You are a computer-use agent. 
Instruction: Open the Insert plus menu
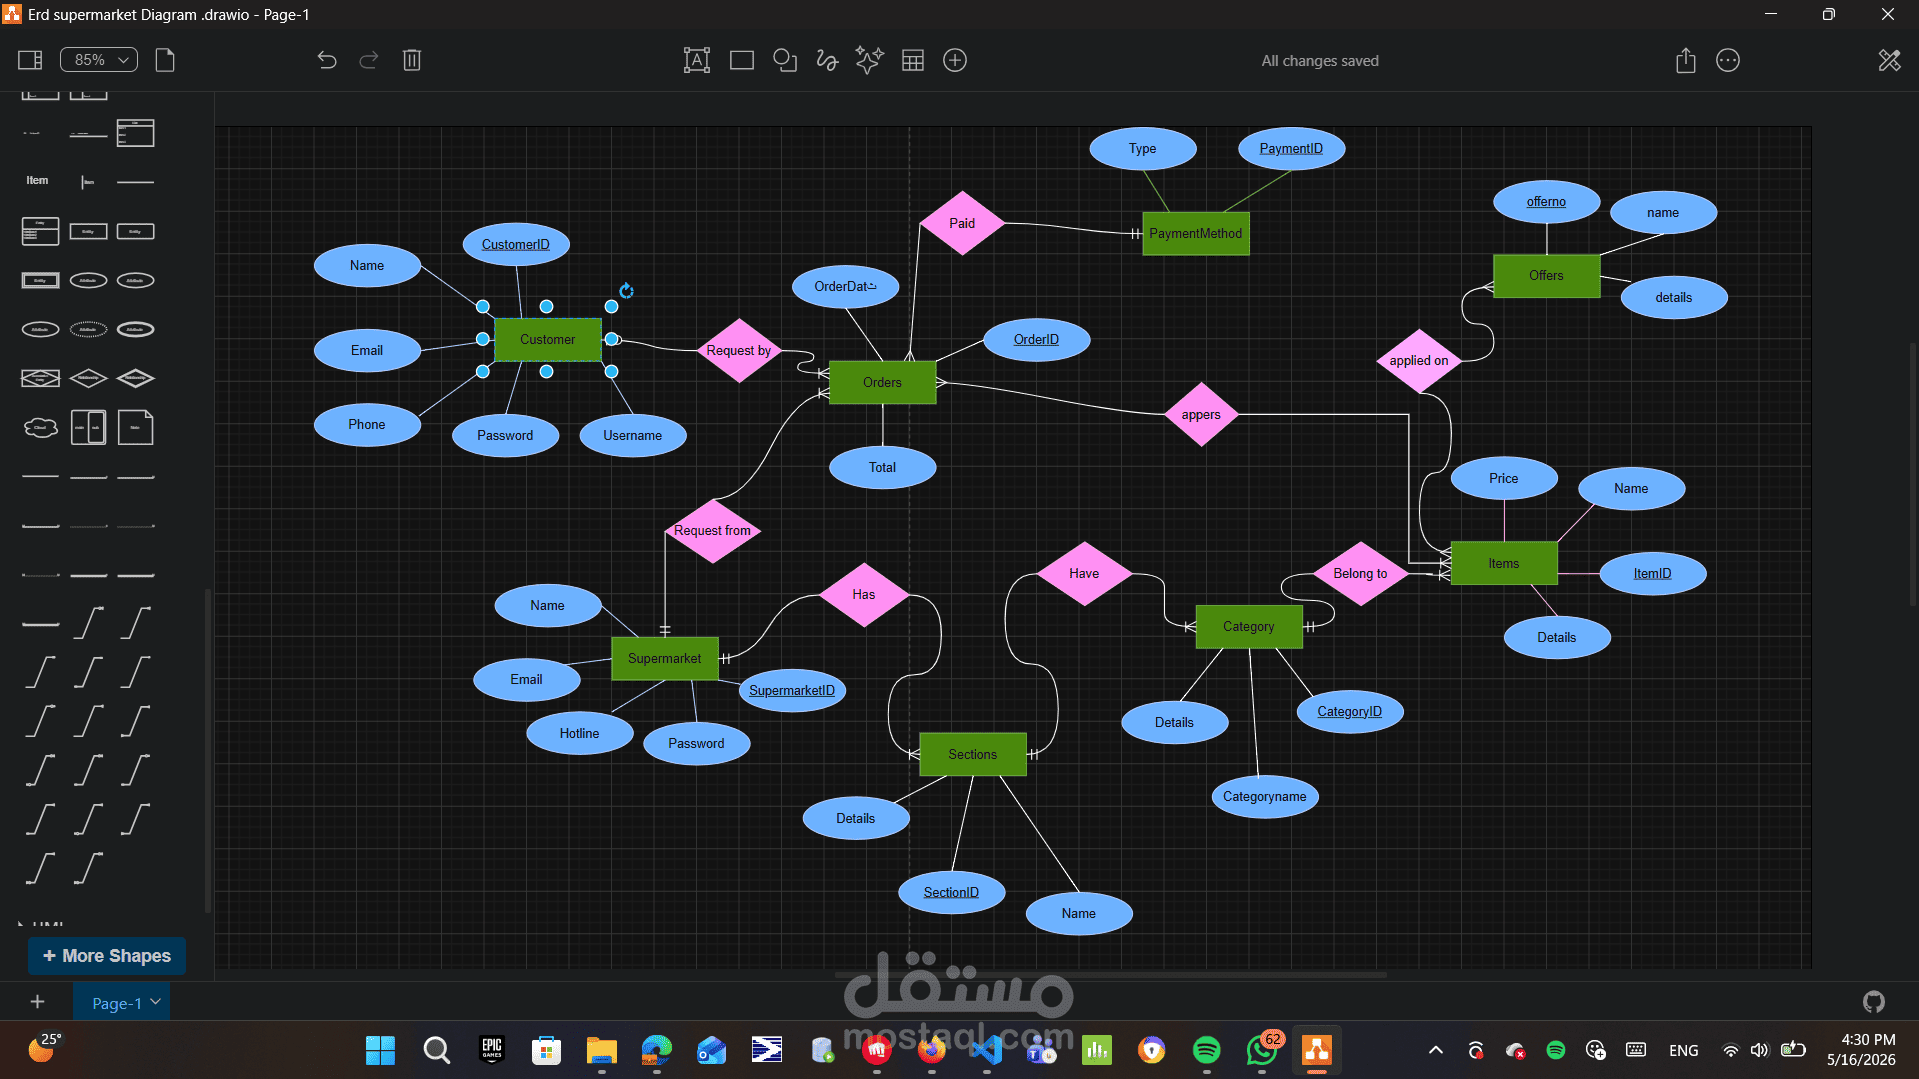955,60
